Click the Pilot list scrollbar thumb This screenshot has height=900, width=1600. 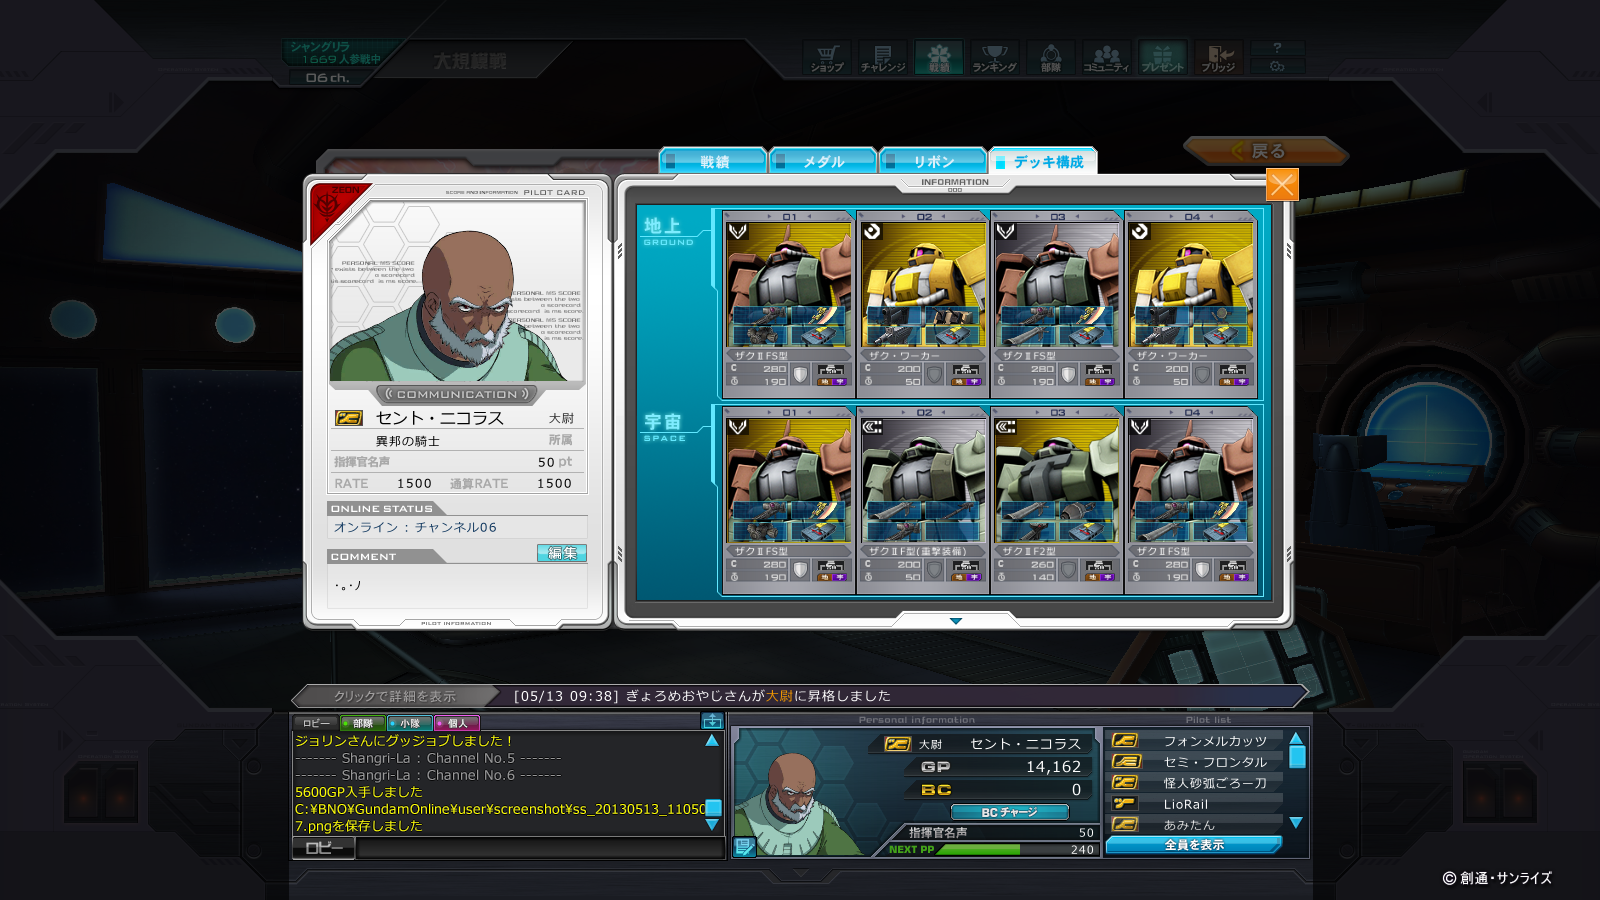(1297, 757)
